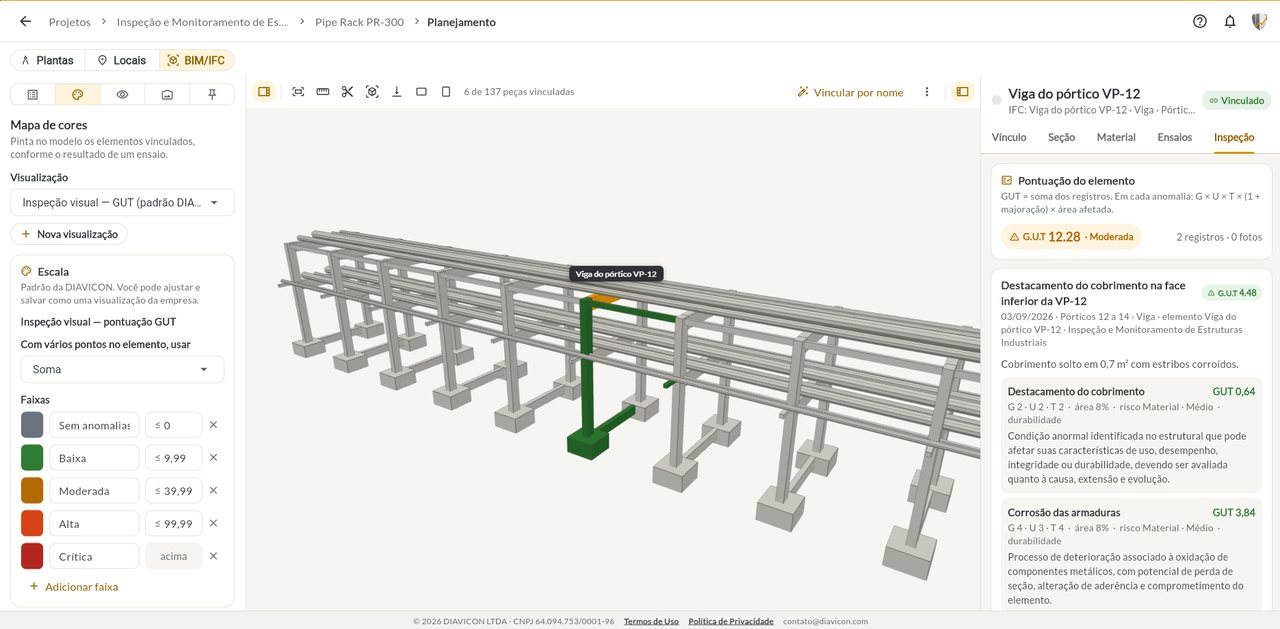
Task: Click Adicionar faixa
Action: [73, 587]
